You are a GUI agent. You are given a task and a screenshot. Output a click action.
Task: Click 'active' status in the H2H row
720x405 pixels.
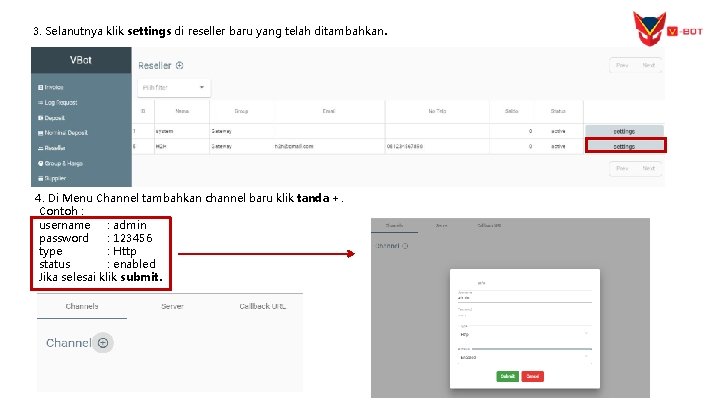[x=558, y=146]
